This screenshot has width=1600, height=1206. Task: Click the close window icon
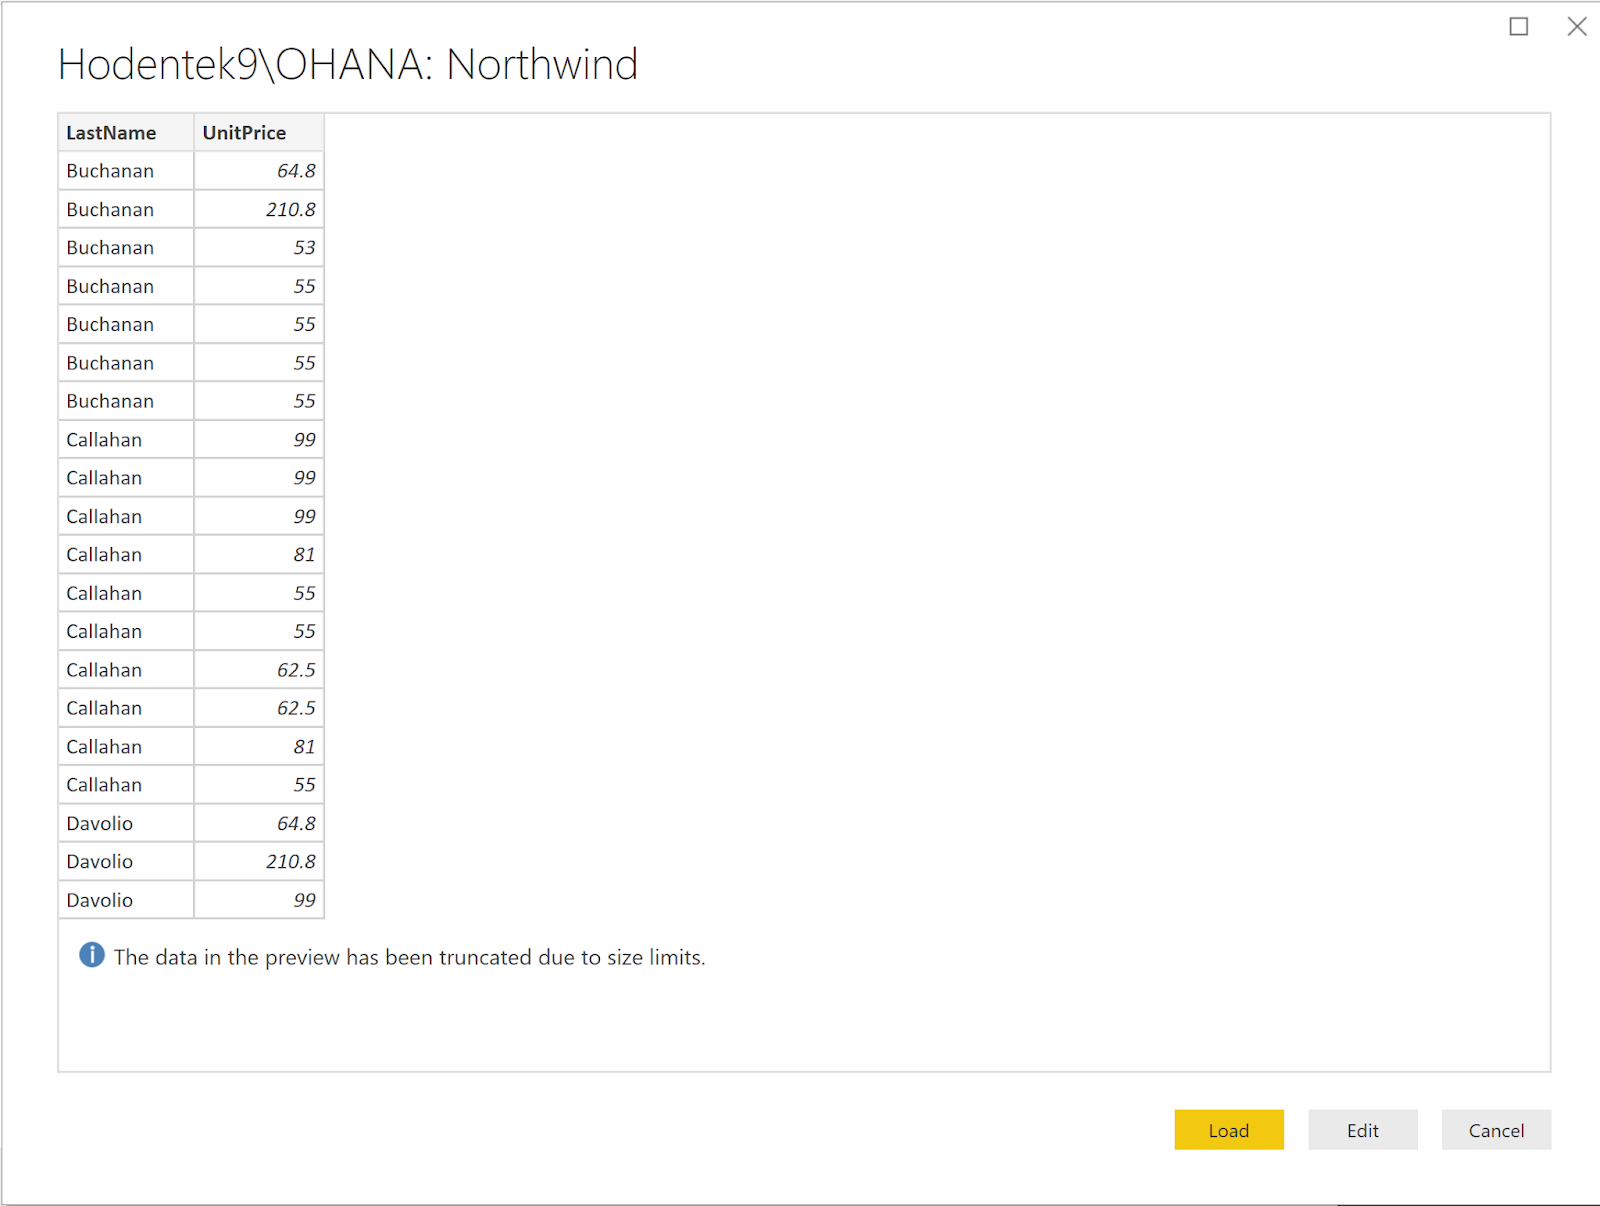[1577, 27]
